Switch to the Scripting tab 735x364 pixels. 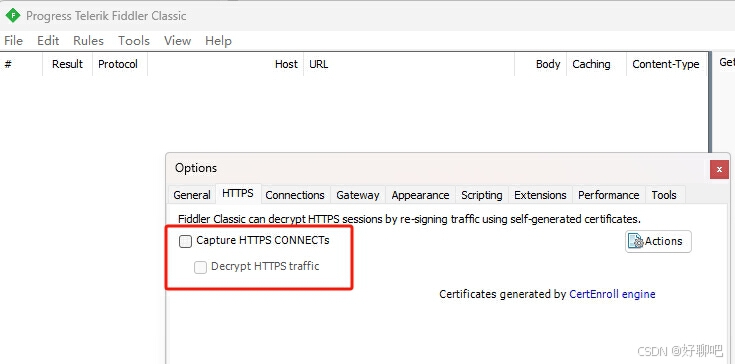[481, 195]
